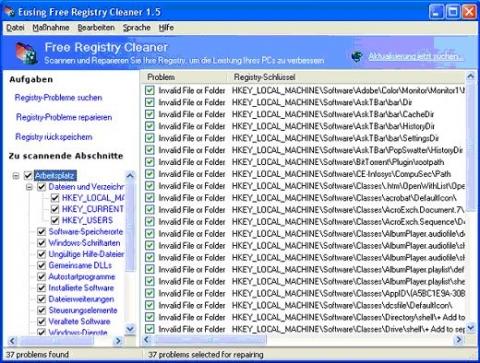Click the title bar application icon
Viewport: 480px width, 363px height.
coord(9,12)
